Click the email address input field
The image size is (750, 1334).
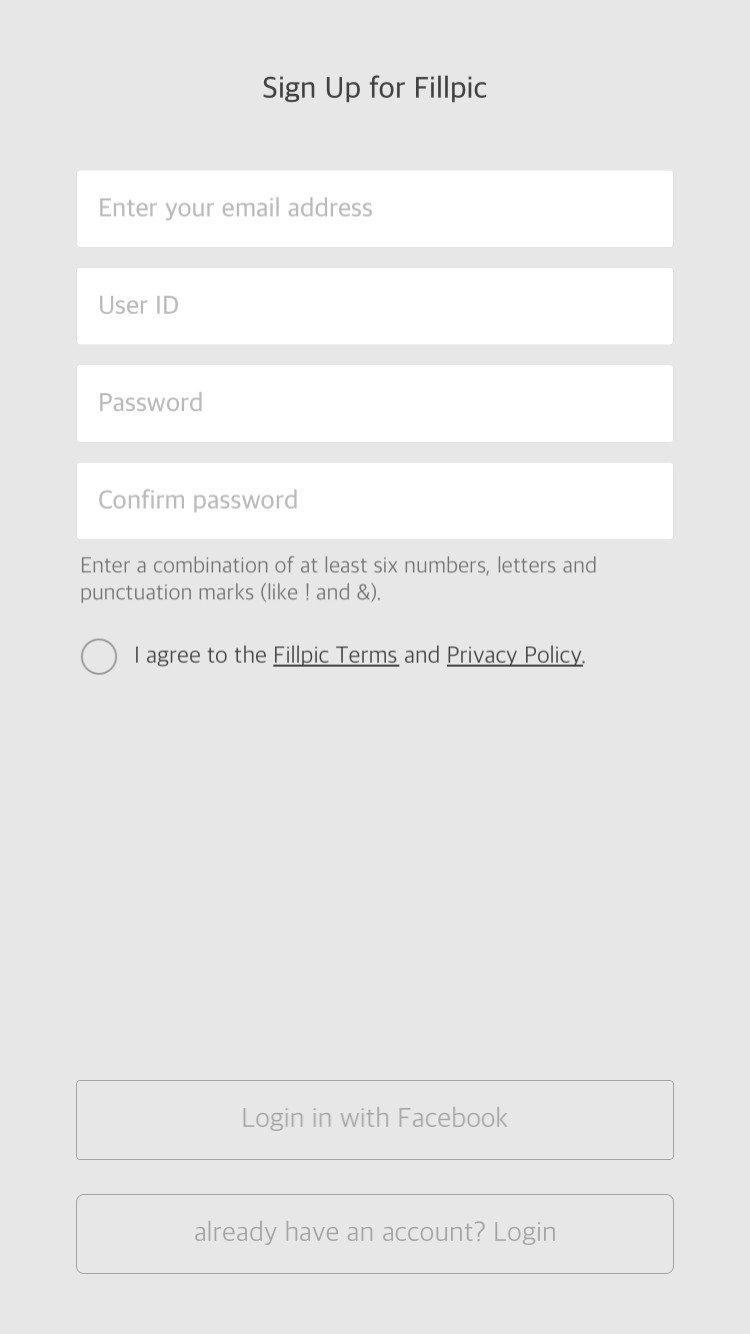click(374, 208)
